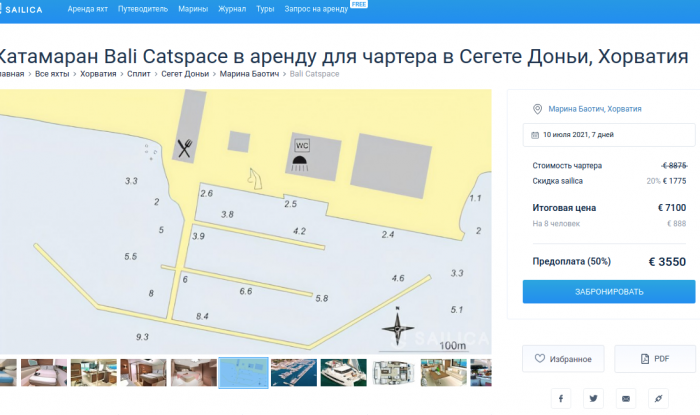Click the sailboat marker on the map
The image size is (700, 415).
(255, 179)
